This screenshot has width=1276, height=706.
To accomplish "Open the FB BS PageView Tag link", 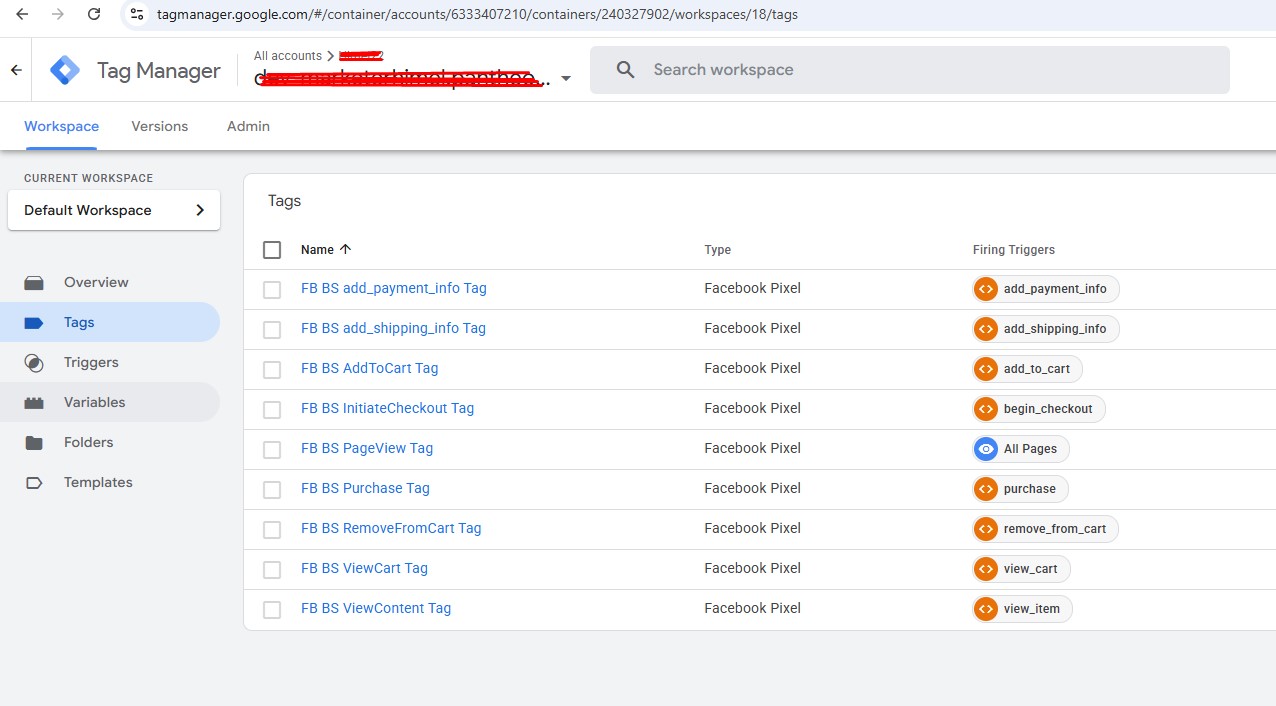I will pyautogui.click(x=367, y=448).
